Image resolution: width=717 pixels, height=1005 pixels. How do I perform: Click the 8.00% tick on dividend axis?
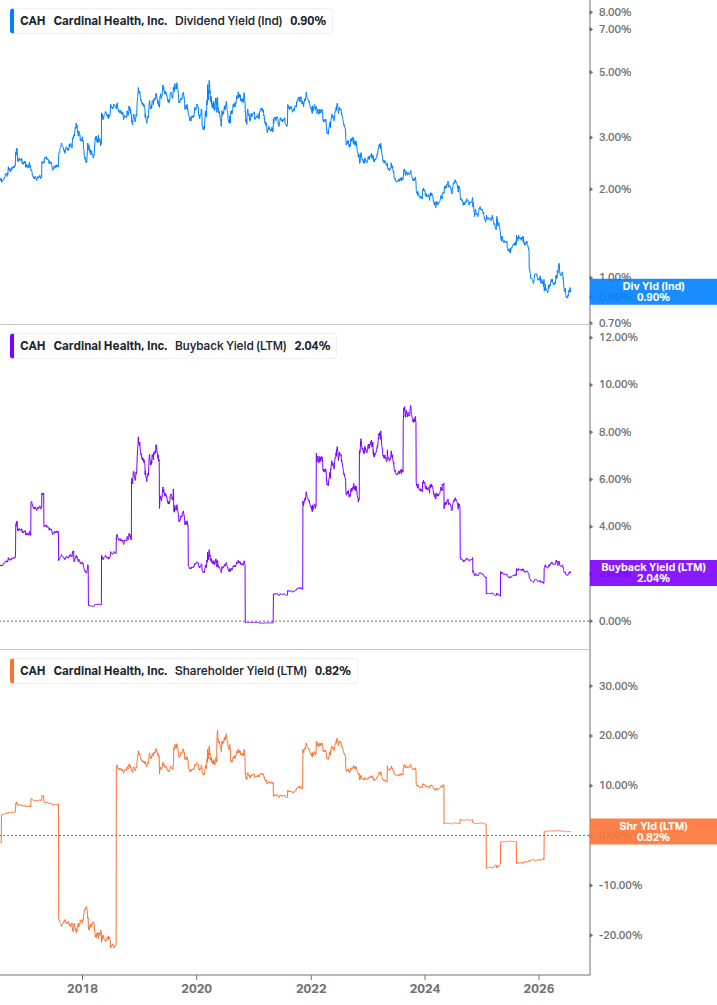[615, 12]
